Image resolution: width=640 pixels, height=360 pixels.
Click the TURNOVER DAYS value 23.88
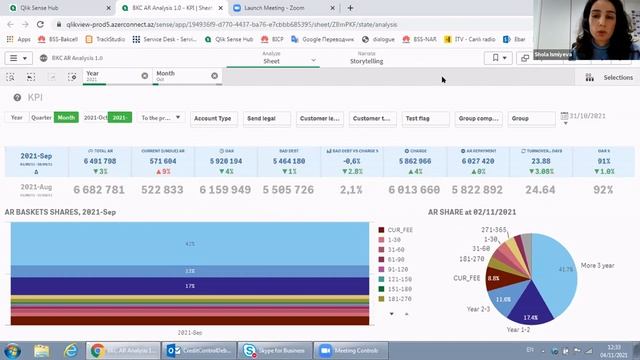point(541,161)
